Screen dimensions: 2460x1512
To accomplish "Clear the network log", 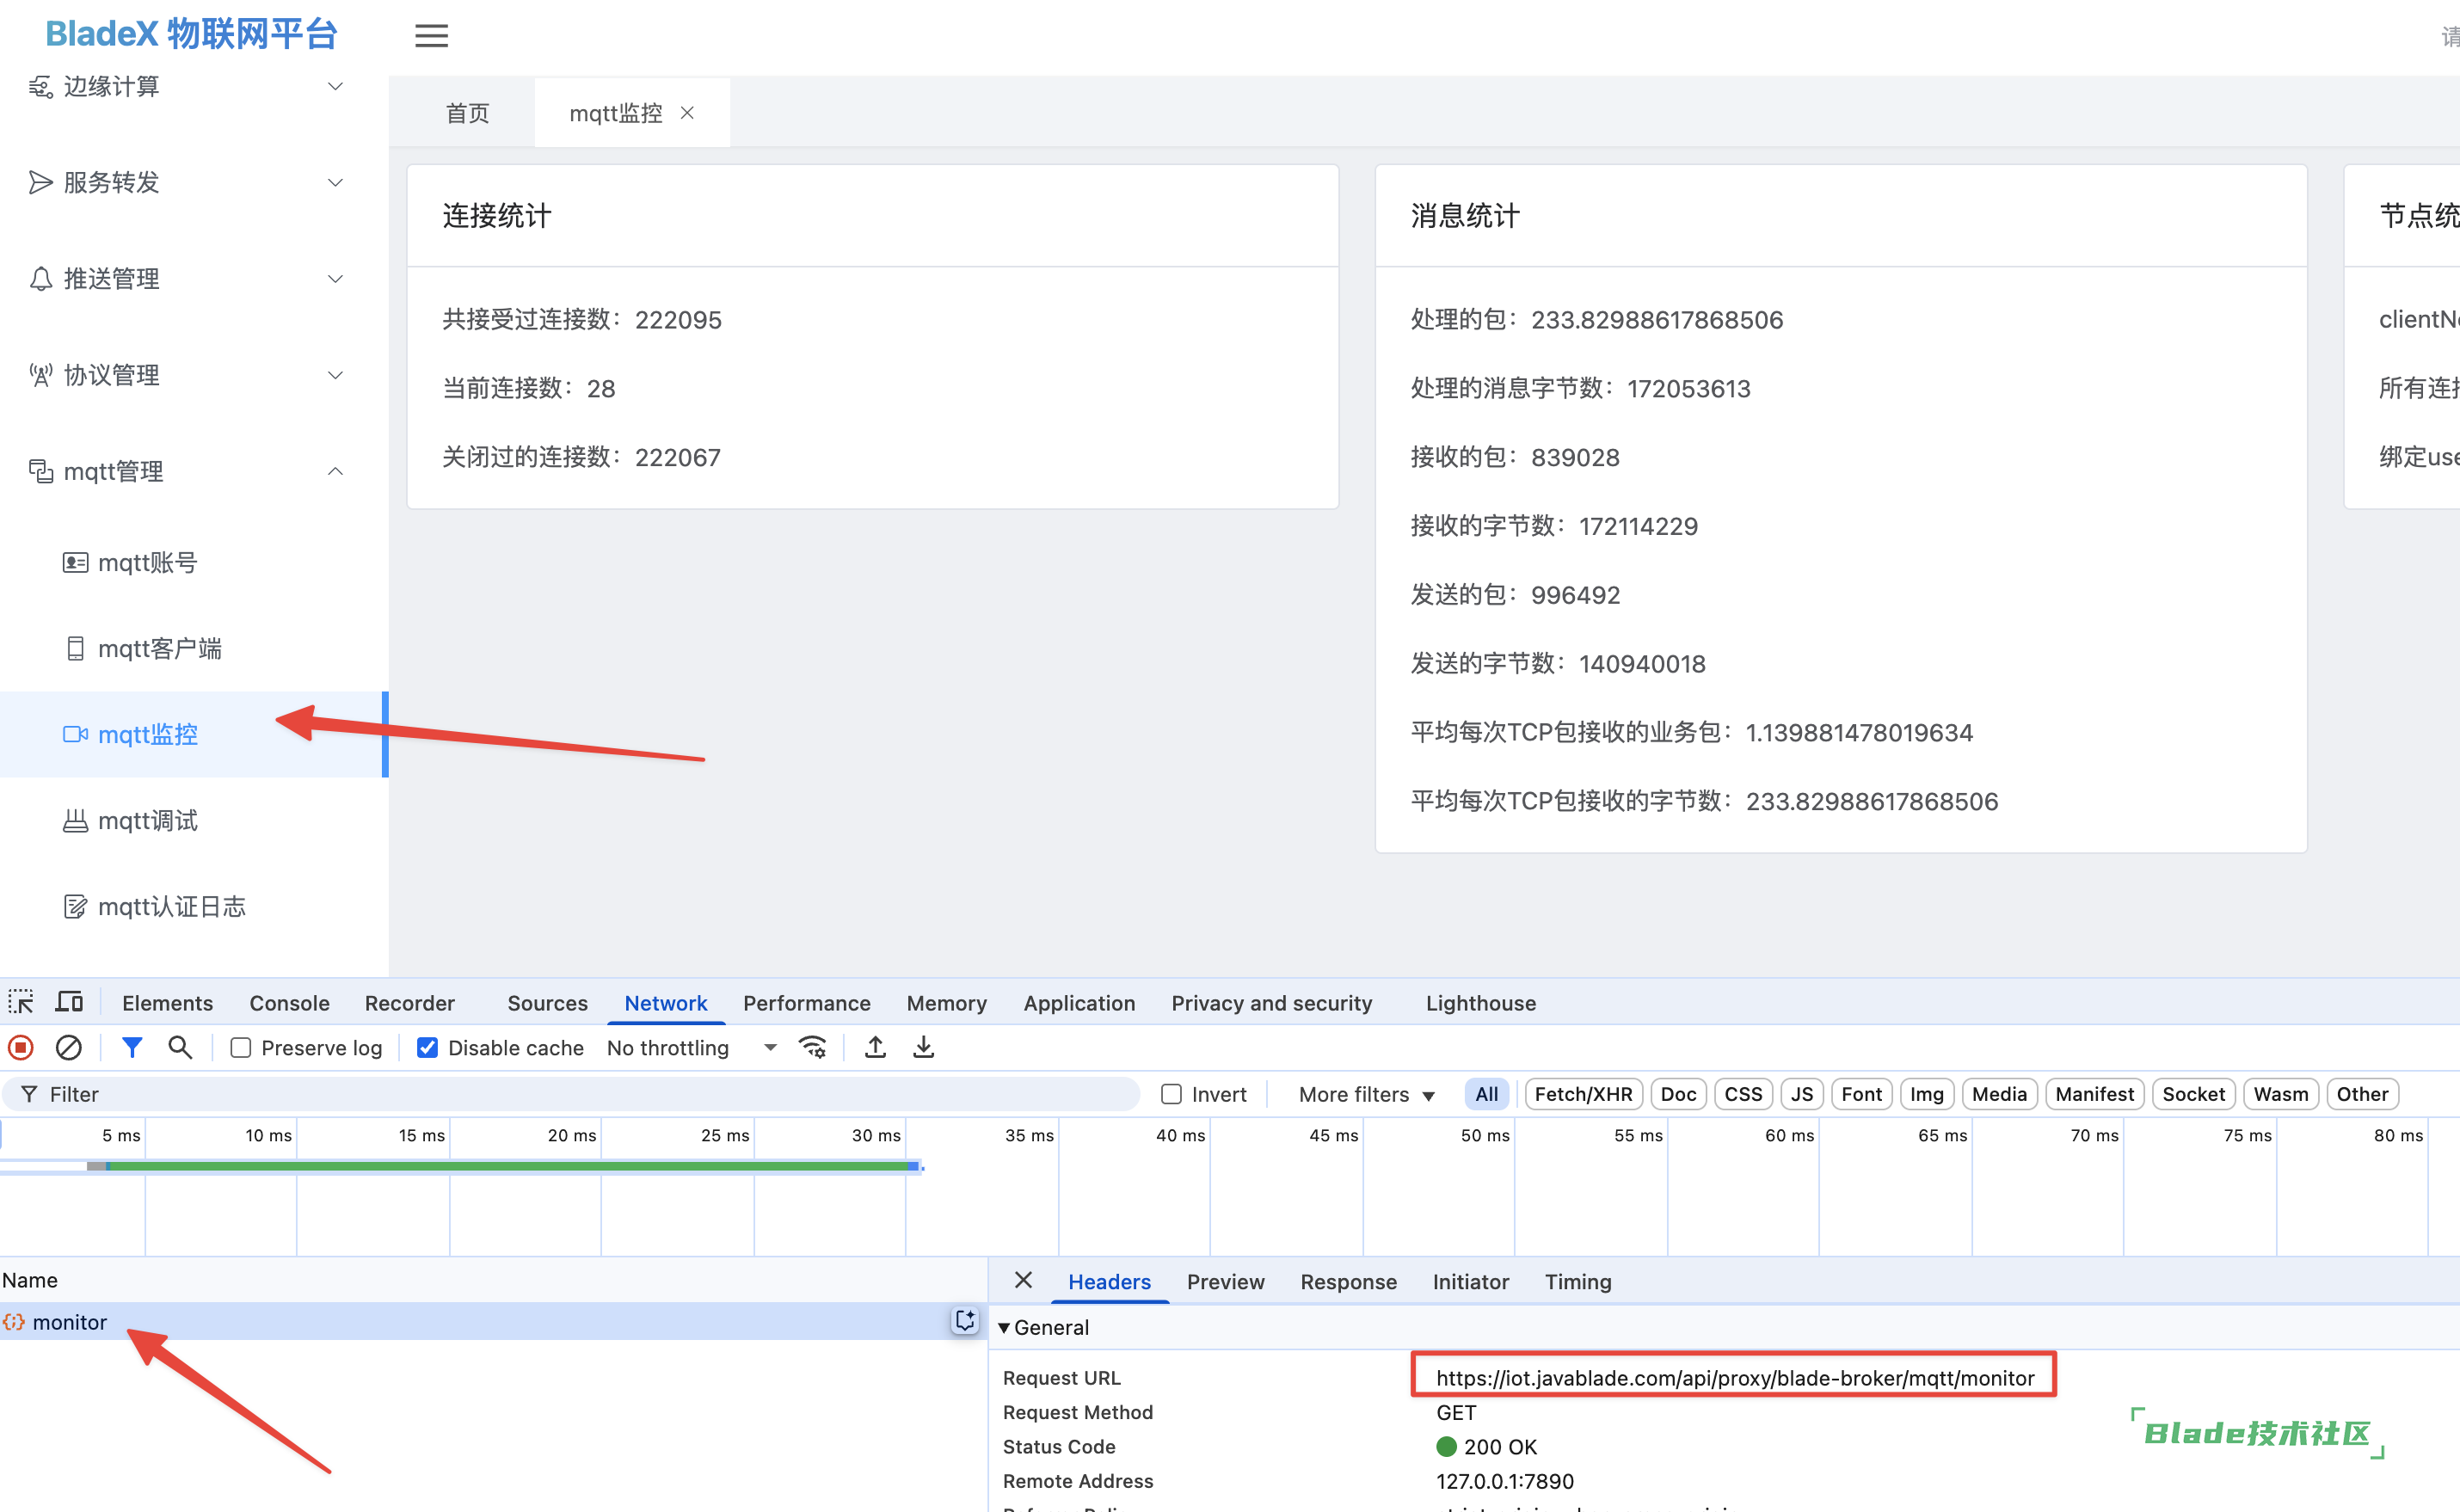I will 68,1047.
